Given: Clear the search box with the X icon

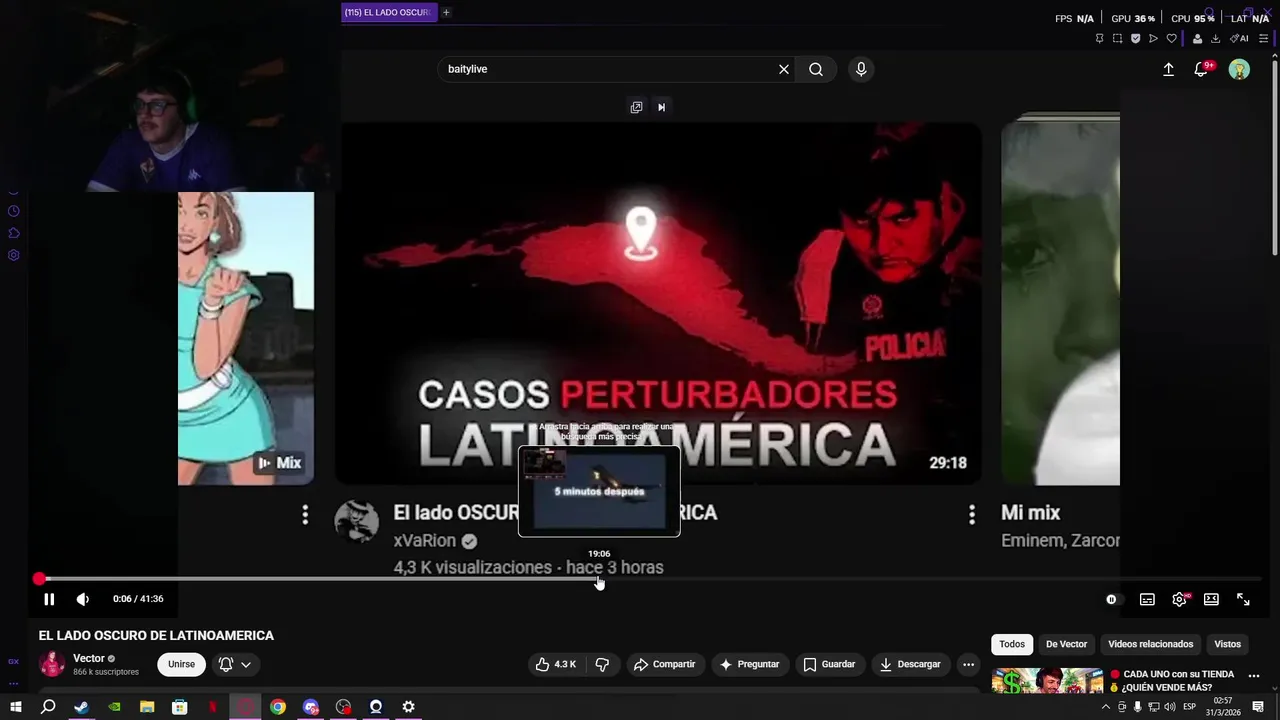Looking at the screenshot, I should [784, 69].
